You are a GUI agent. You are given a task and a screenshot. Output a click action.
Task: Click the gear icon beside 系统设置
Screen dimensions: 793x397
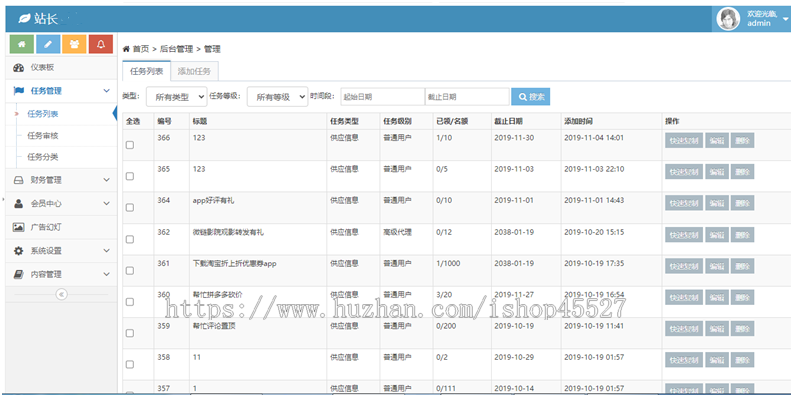(x=19, y=251)
